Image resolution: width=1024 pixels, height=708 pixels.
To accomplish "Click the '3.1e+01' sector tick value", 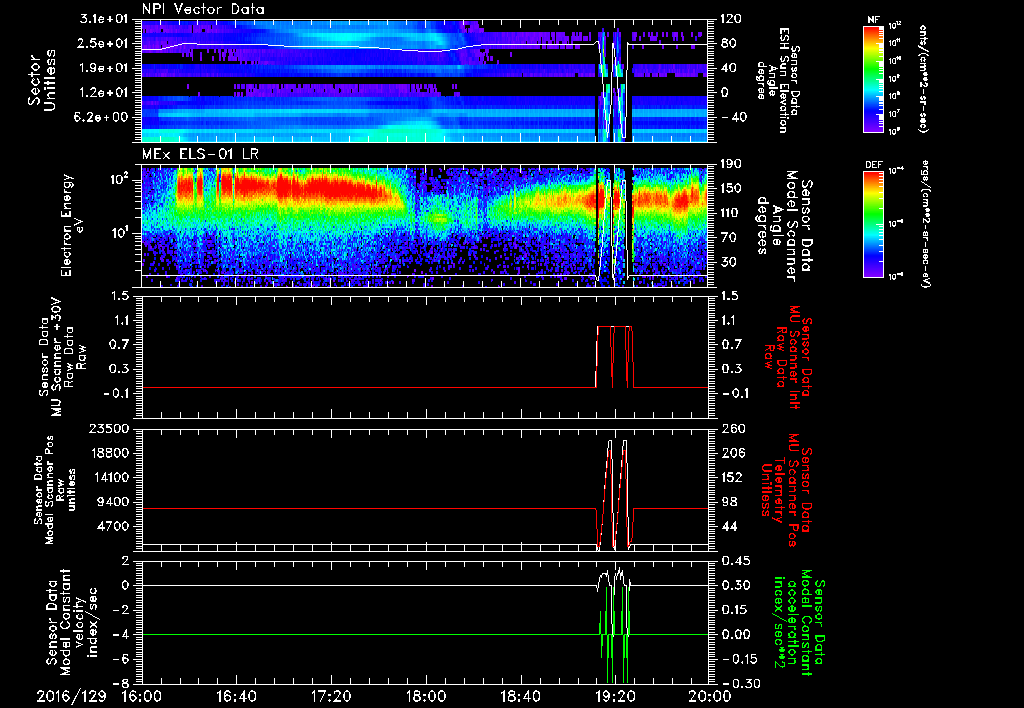I will tap(104, 19).
